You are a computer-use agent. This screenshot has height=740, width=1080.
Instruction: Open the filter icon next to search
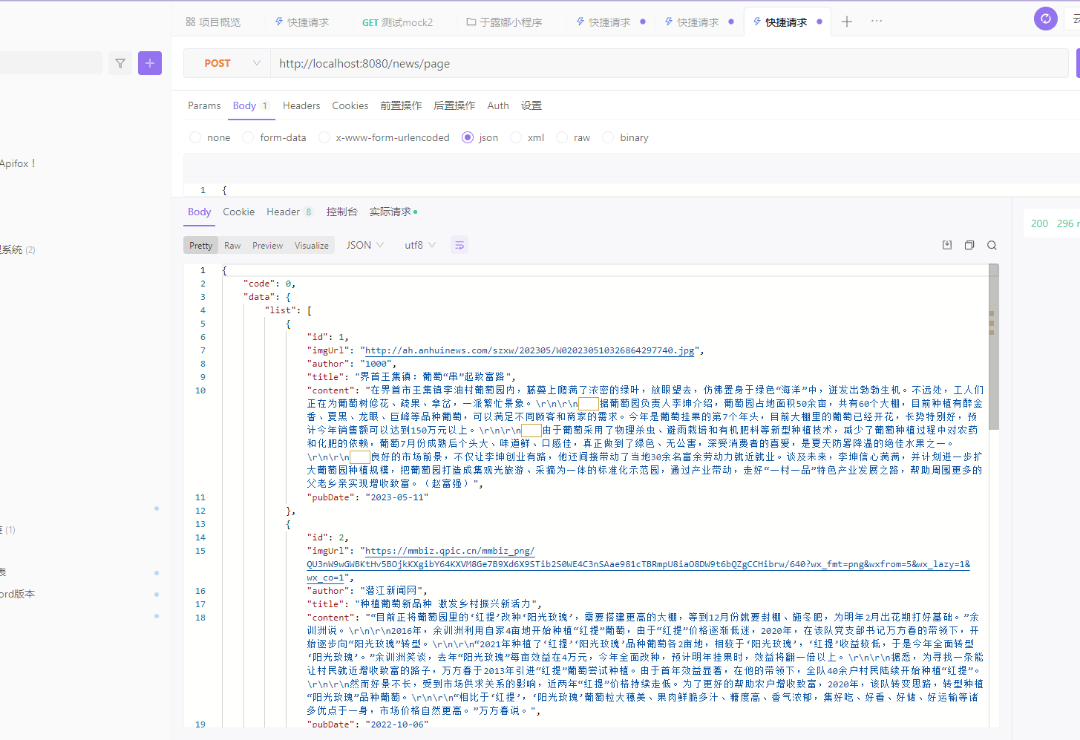click(120, 63)
